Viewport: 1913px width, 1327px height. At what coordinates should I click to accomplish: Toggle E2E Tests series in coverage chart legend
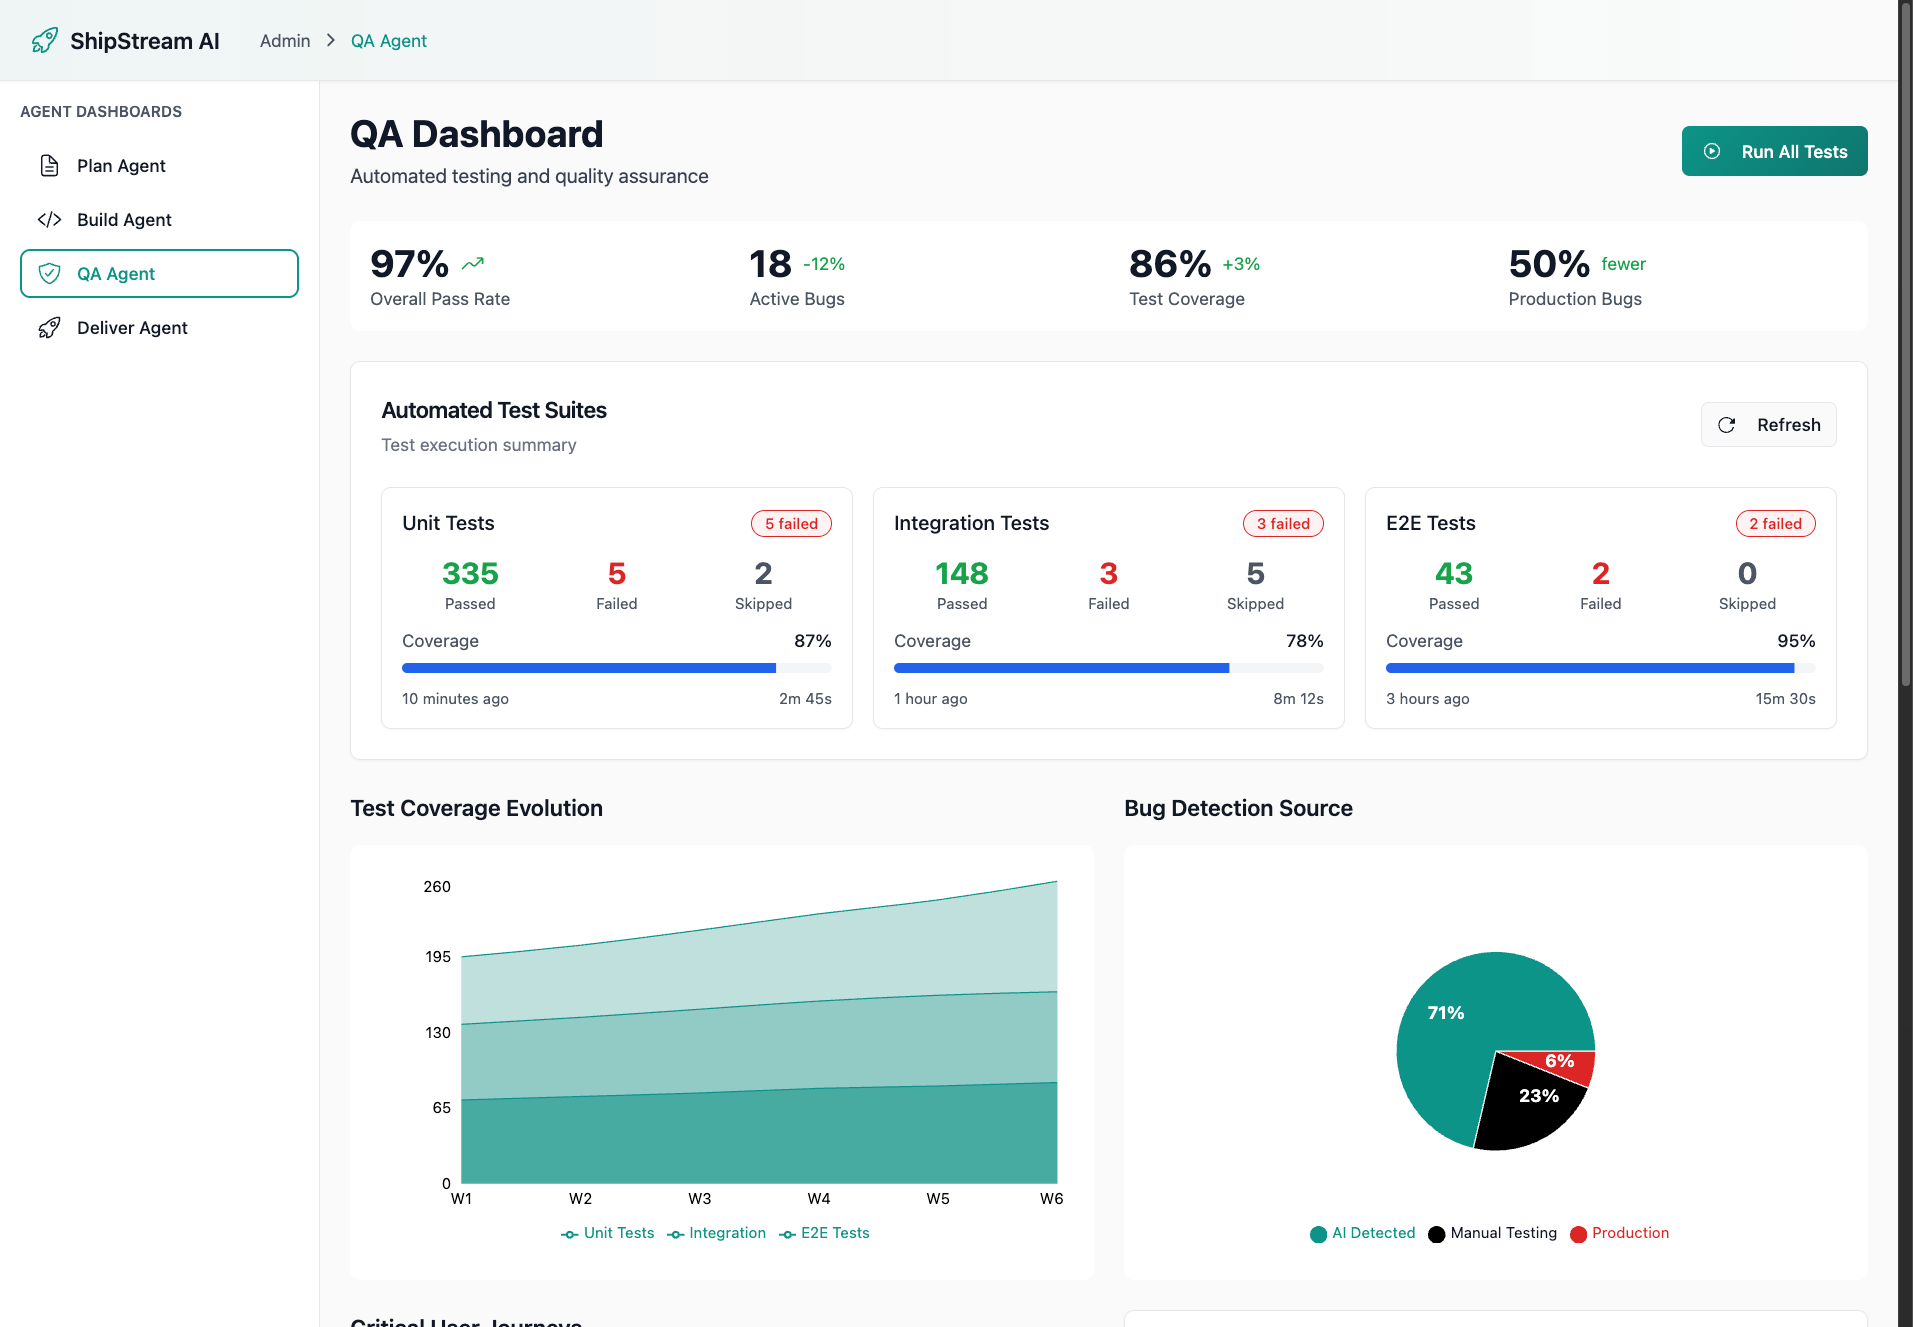coord(824,1233)
